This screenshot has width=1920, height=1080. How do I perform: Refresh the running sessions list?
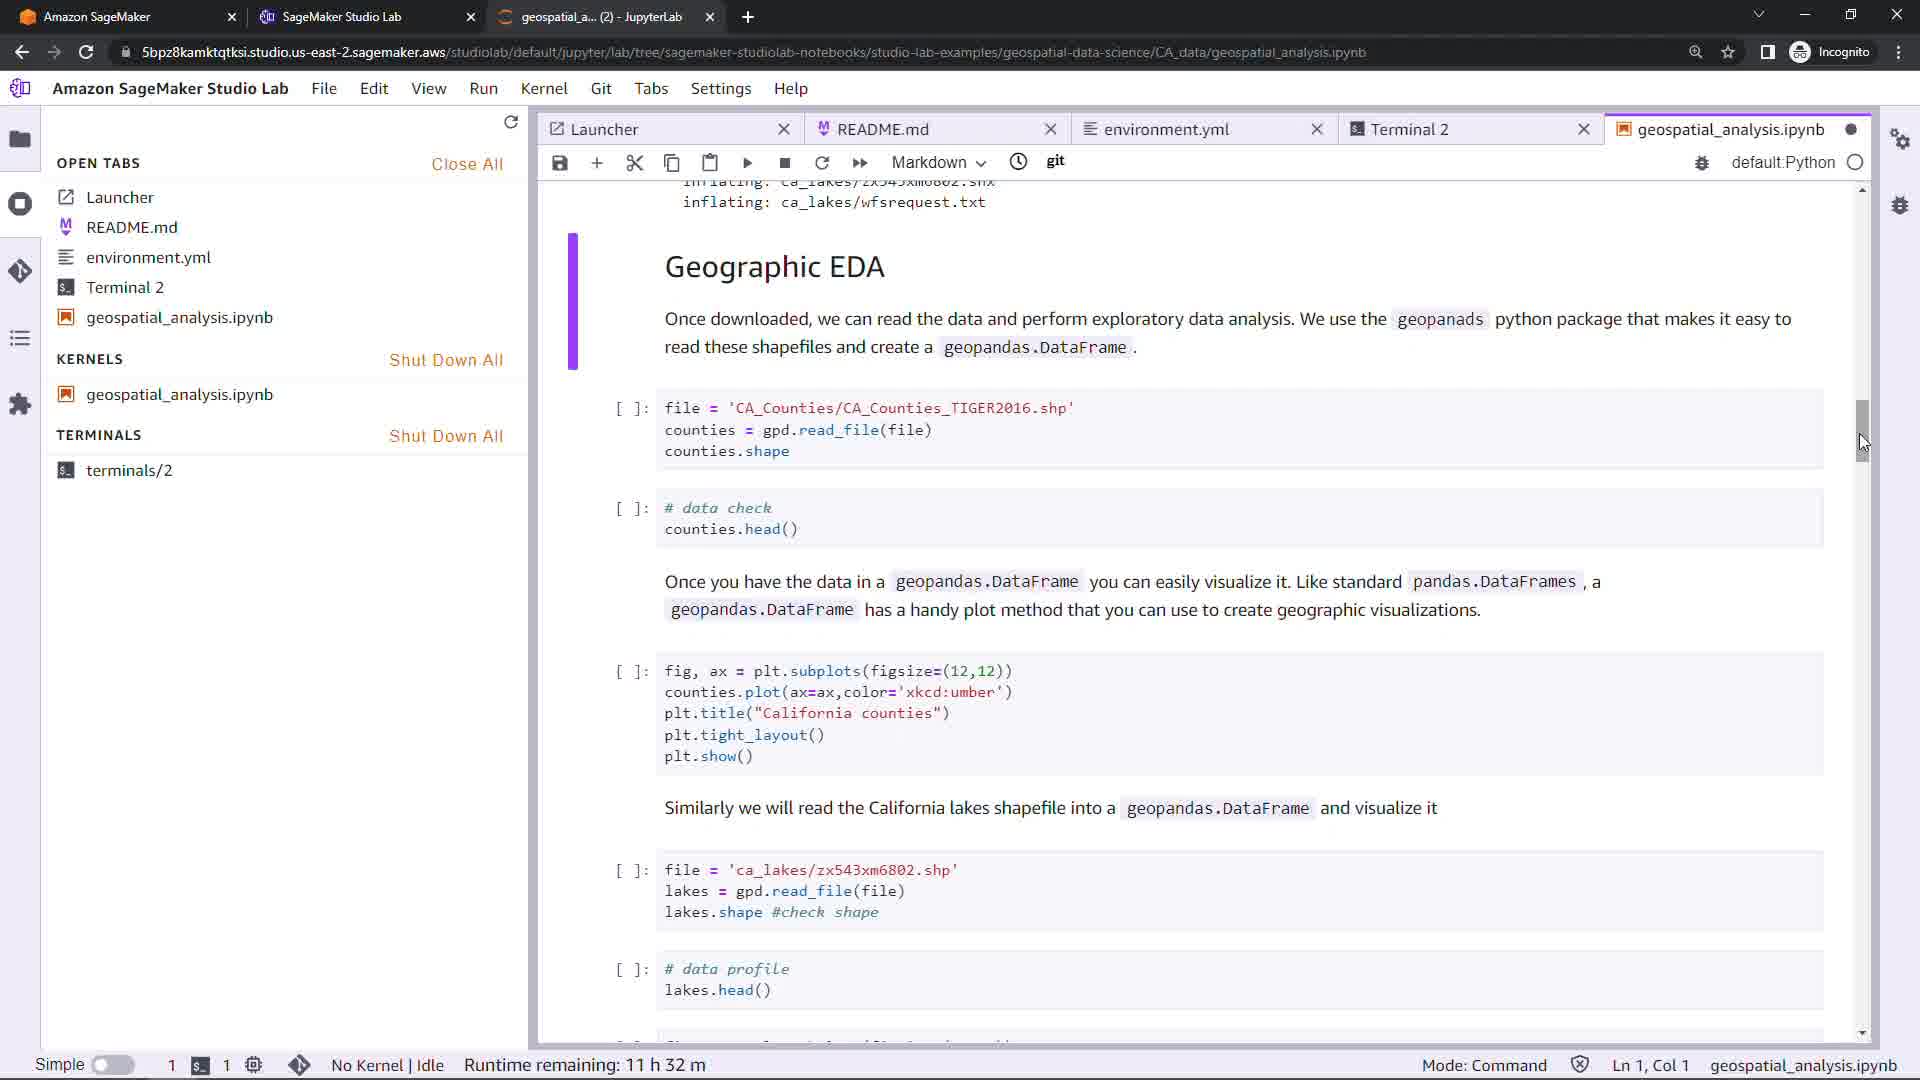[x=511, y=122]
